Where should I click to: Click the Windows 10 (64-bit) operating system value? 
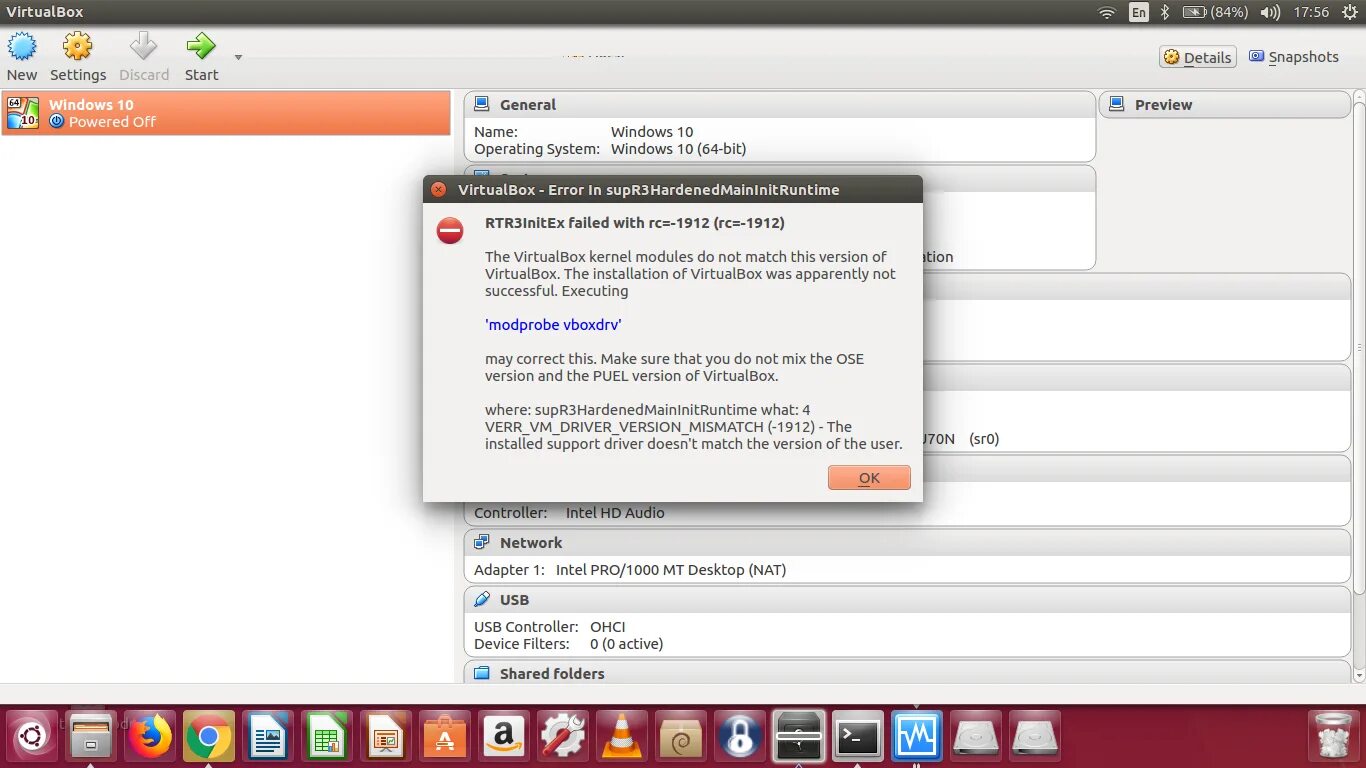click(x=679, y=149)
